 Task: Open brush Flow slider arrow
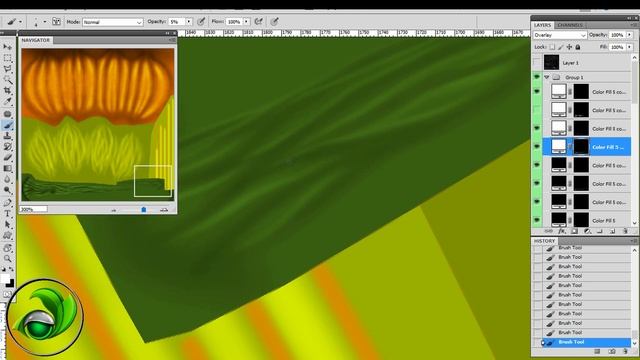(247, 22)
